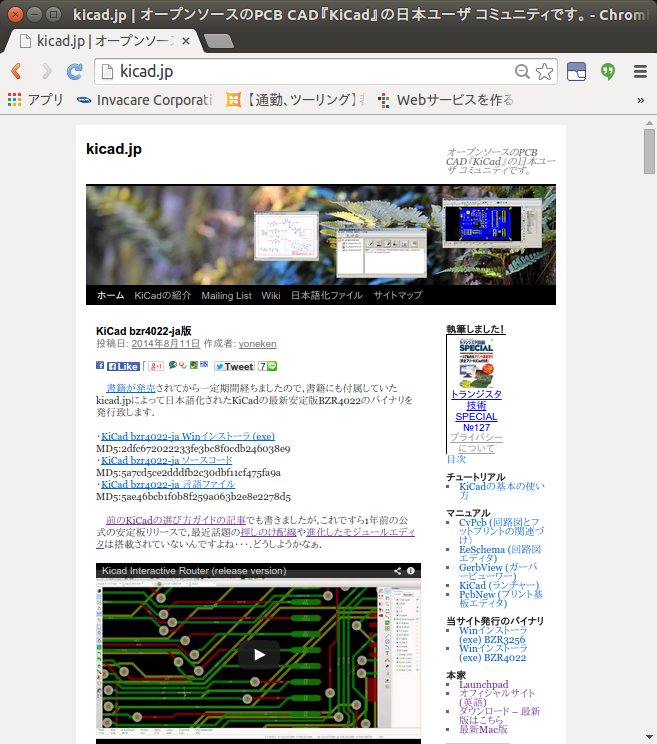
Task: Click the video share icon
Action: click(x=398, y=571)
